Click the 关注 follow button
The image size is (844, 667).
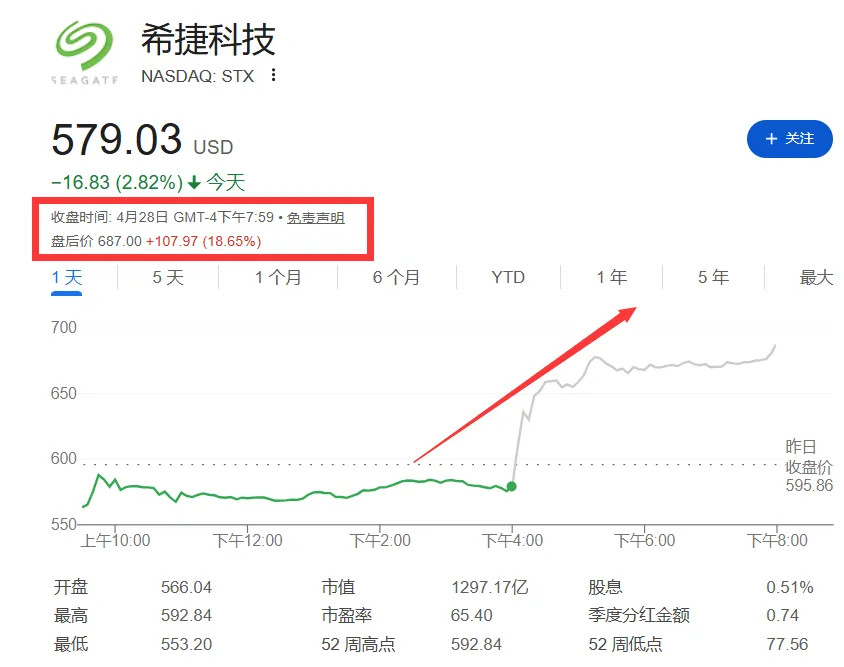coord(790,139)
